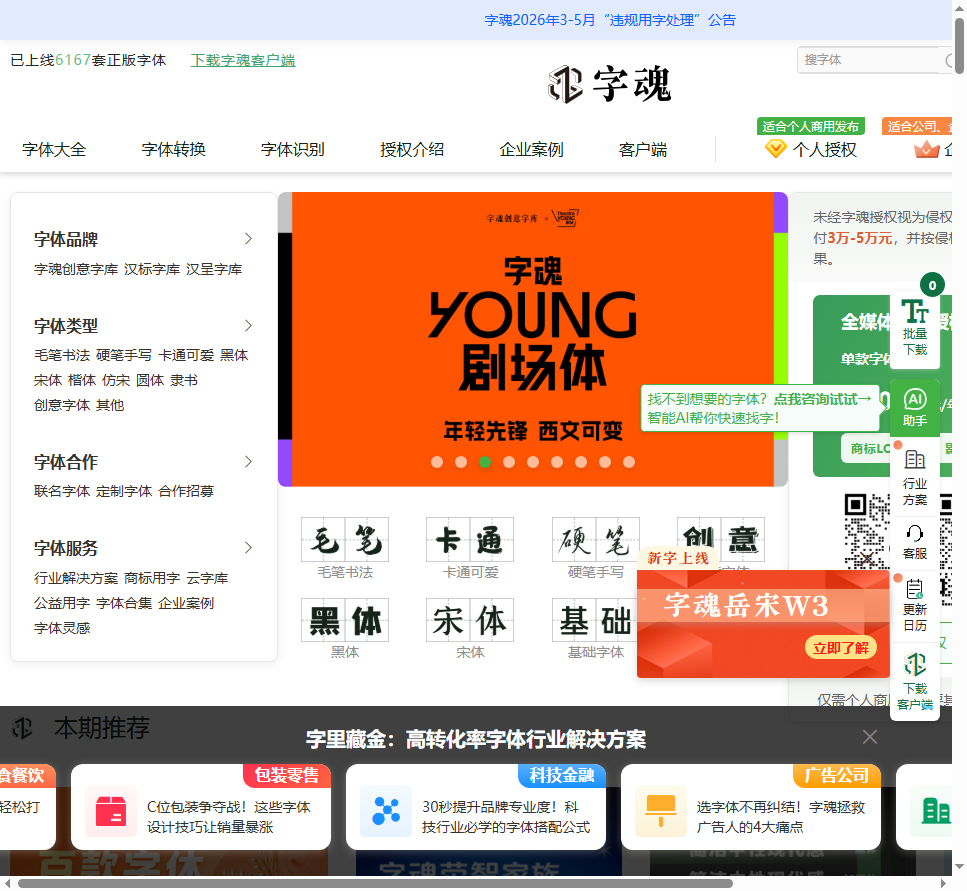Screen dimensions: 967x891
Task: Open 授权介绍 in the navigation
Action: tap(412, 149)
